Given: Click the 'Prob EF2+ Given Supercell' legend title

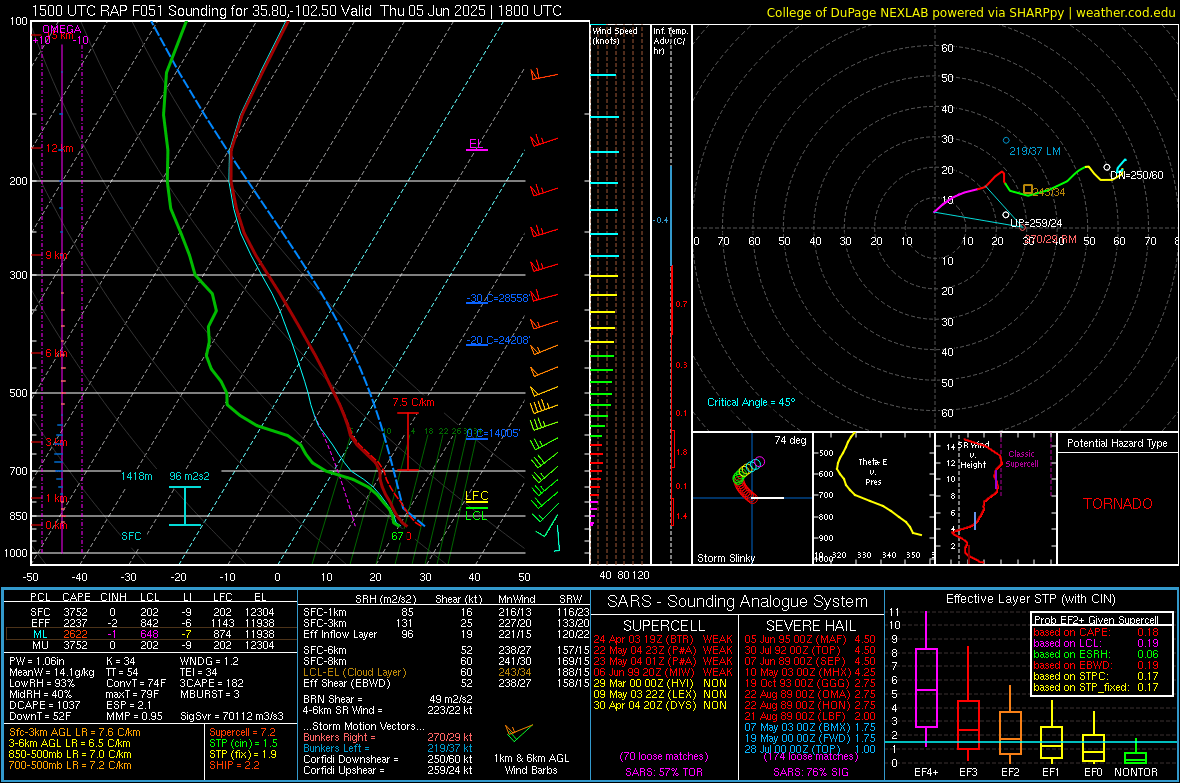Looking at the screenshot, I should (1096, 620).
